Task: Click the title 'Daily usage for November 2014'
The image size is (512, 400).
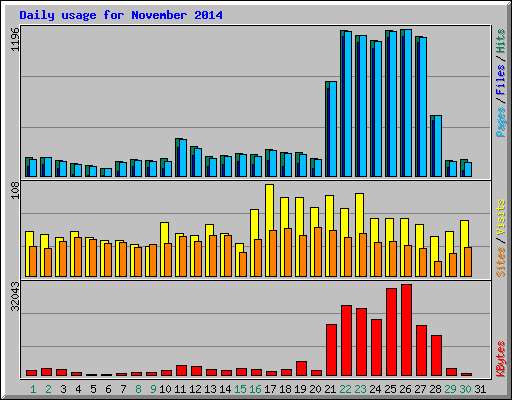Action: click(x=121, y=15)
